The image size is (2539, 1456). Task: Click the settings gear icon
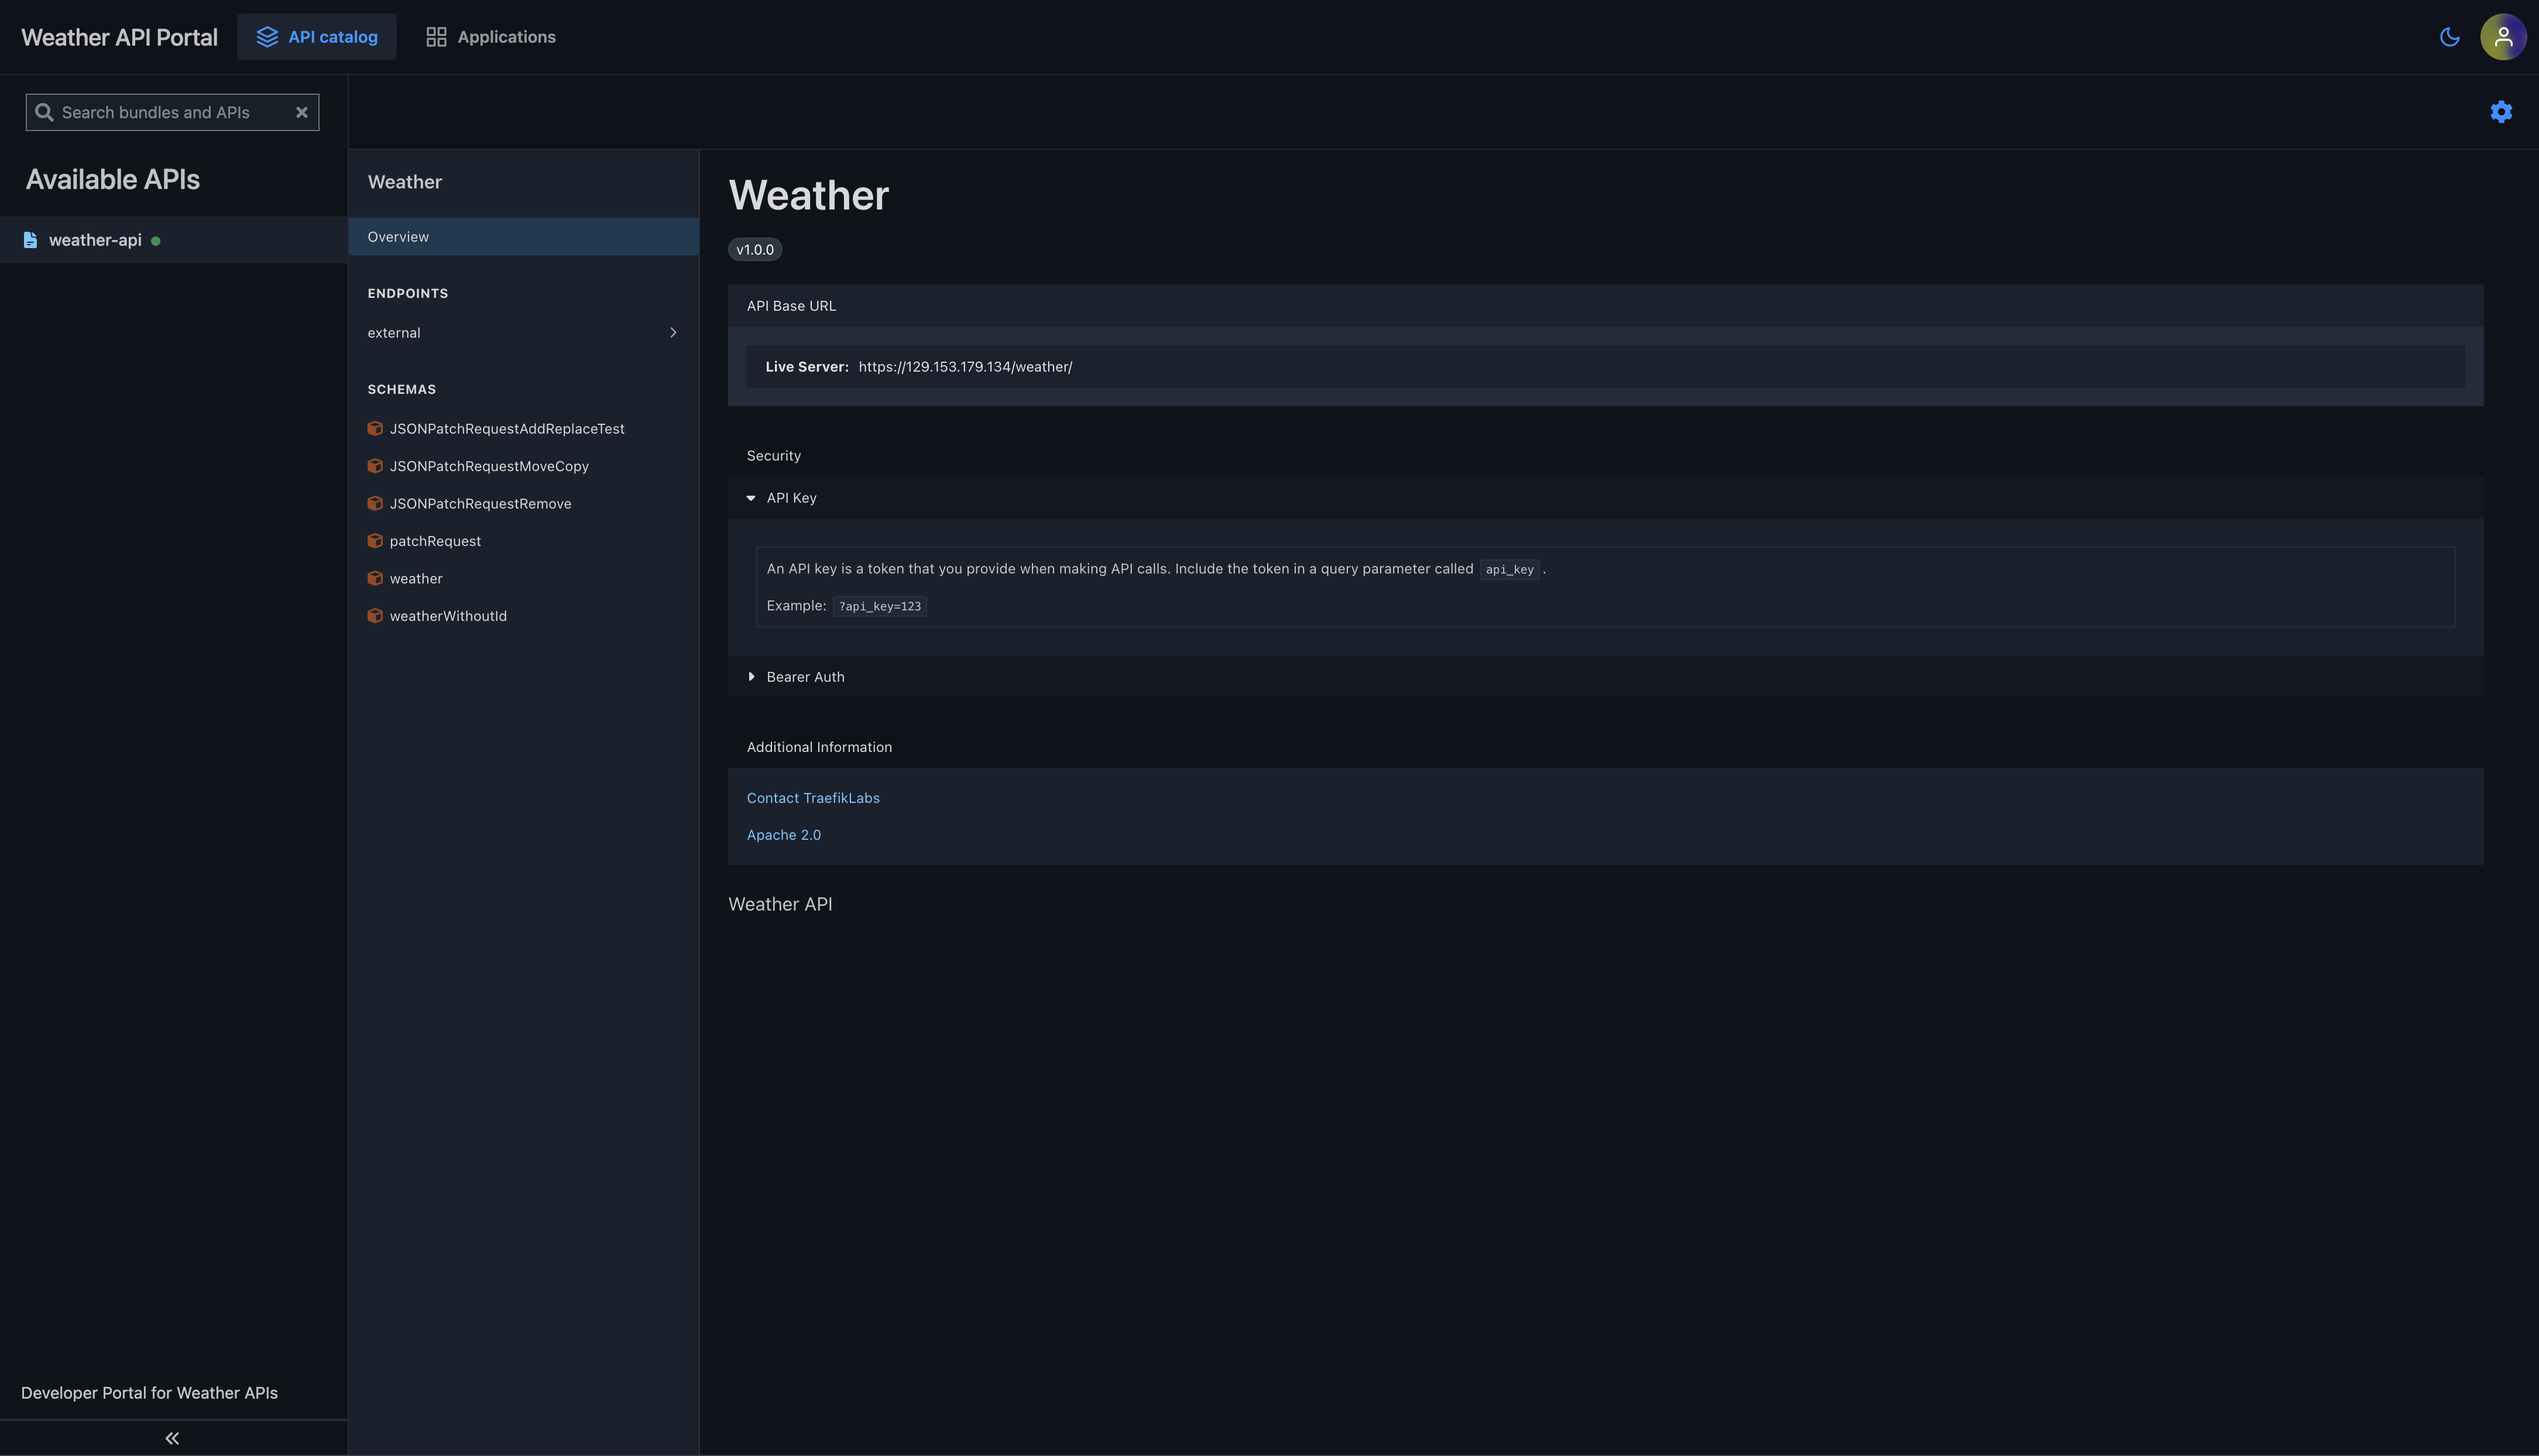click(2500, 112)
